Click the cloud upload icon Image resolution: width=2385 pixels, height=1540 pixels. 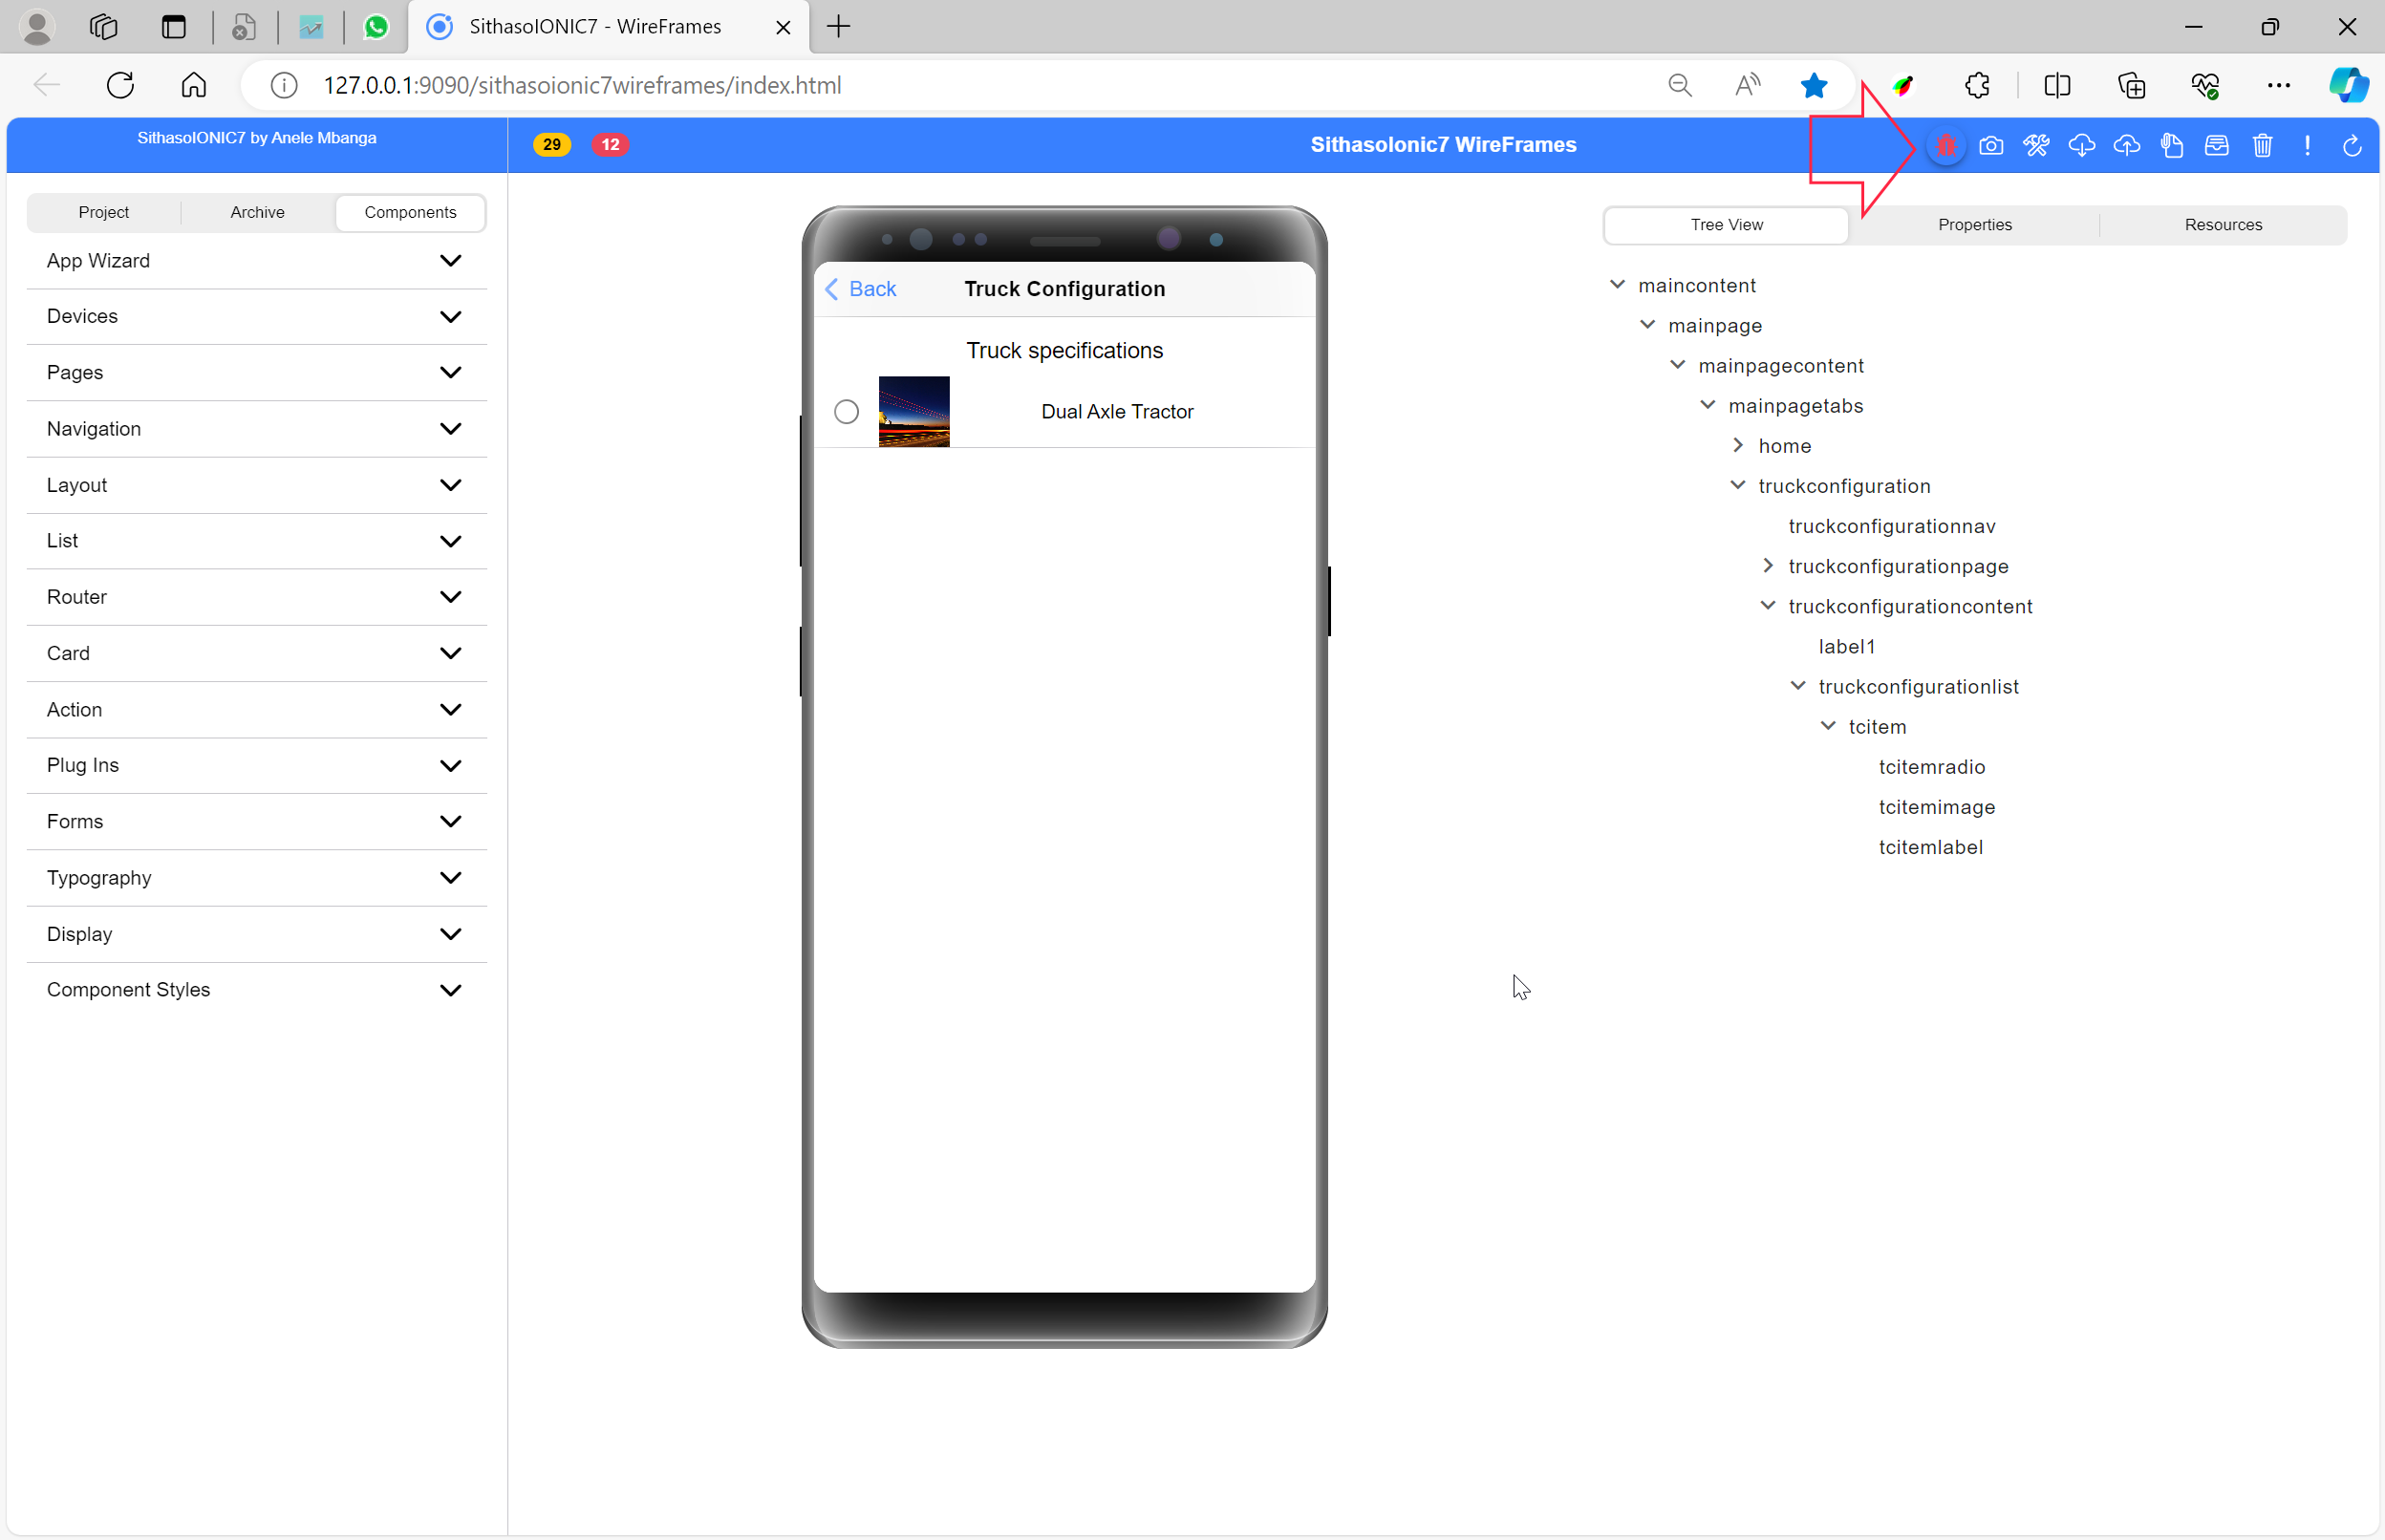pos(2126,146)
